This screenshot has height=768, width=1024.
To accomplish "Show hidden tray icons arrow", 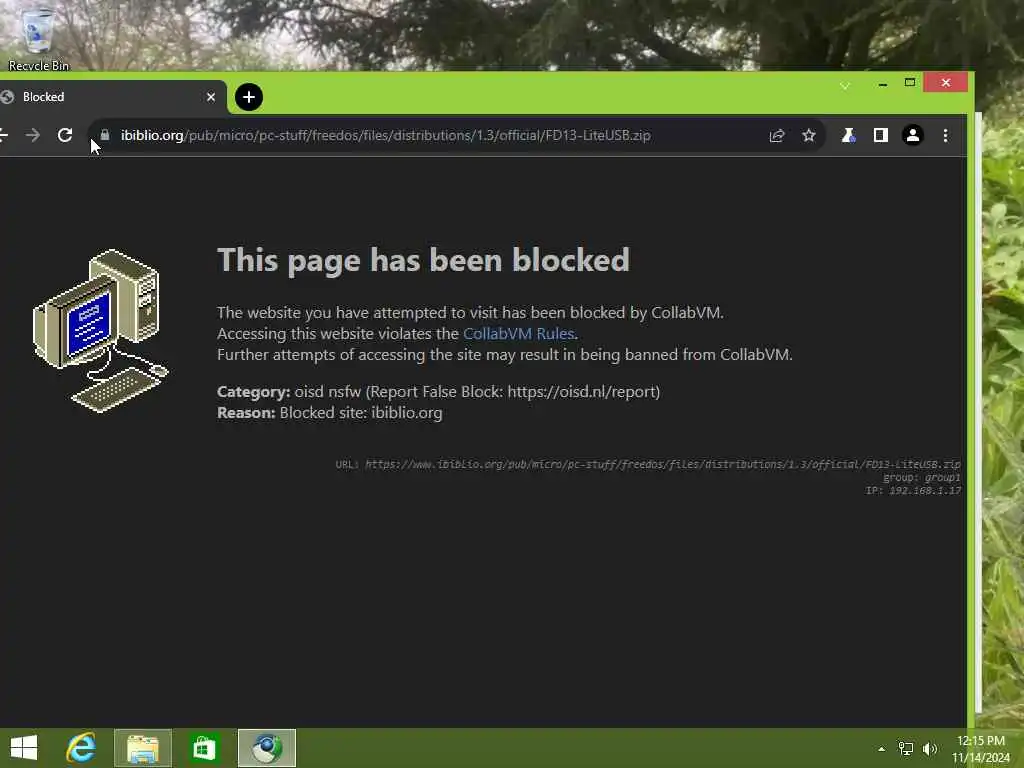I will tap(882, 749).
